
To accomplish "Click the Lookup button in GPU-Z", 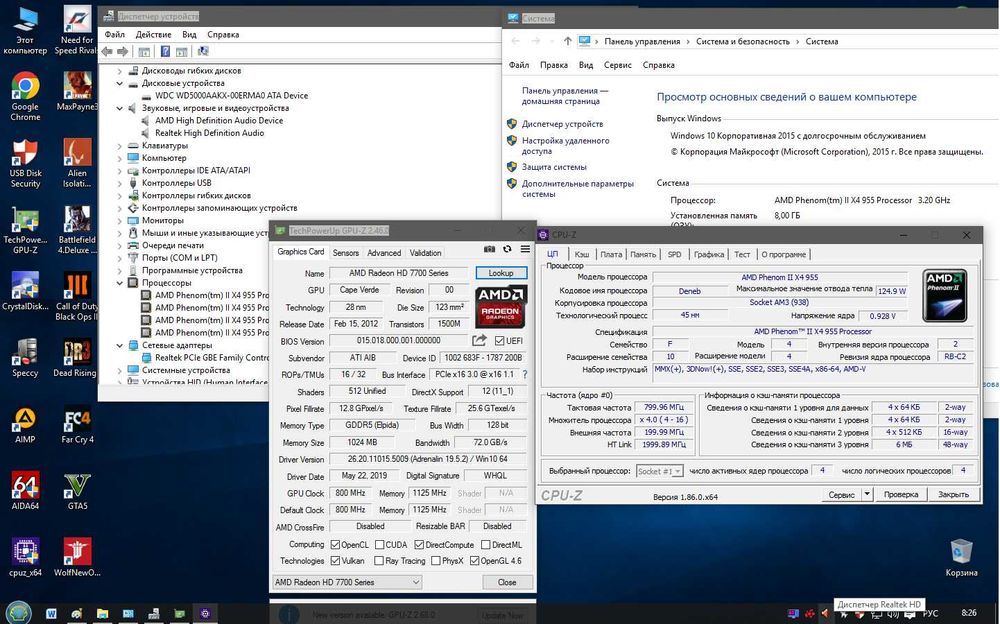I will coord(501,273).
